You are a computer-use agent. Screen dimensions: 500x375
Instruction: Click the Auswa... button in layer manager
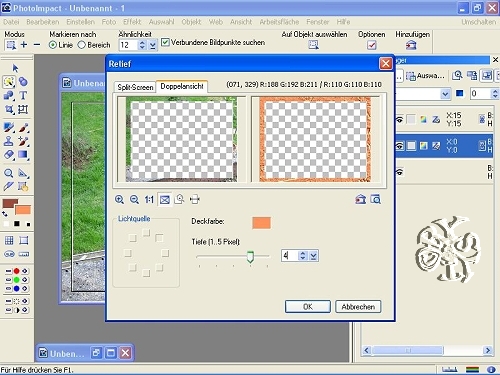point(425,76)
